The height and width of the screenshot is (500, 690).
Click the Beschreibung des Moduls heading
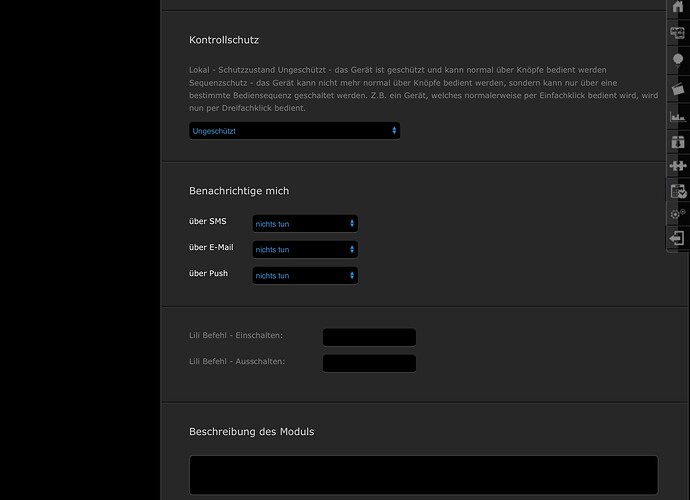tap(251, 432)
